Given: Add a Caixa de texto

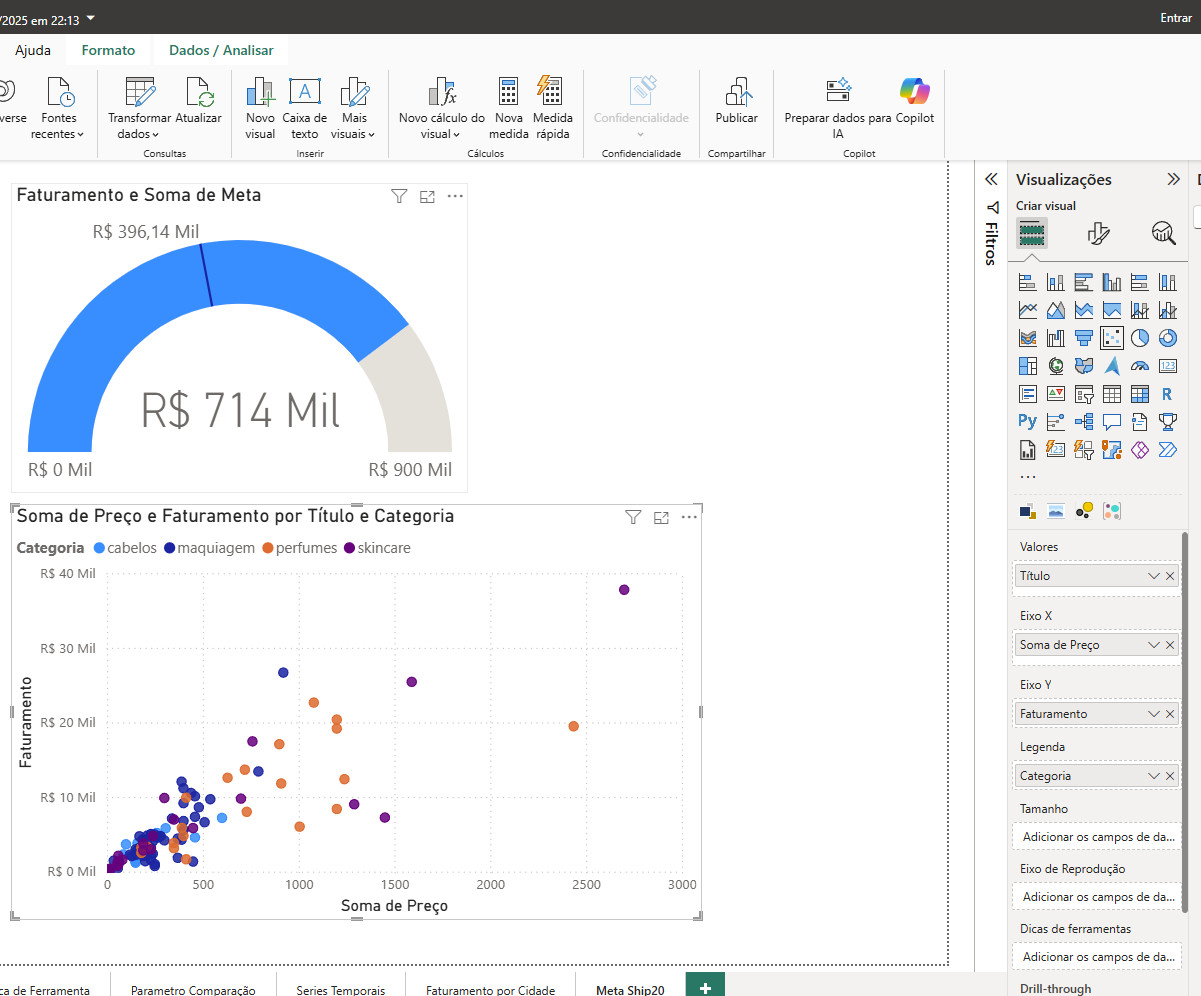Looking at the screenshot, I should click(305, 108).
